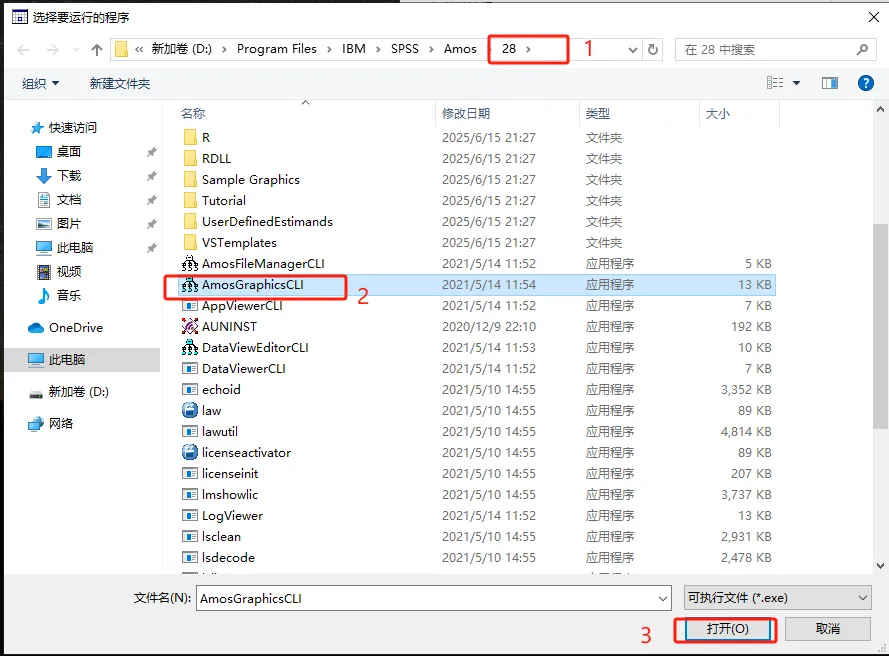Go up one folder level arrow
This screenshot has height=656, width=889.
(x=97, y=50)
